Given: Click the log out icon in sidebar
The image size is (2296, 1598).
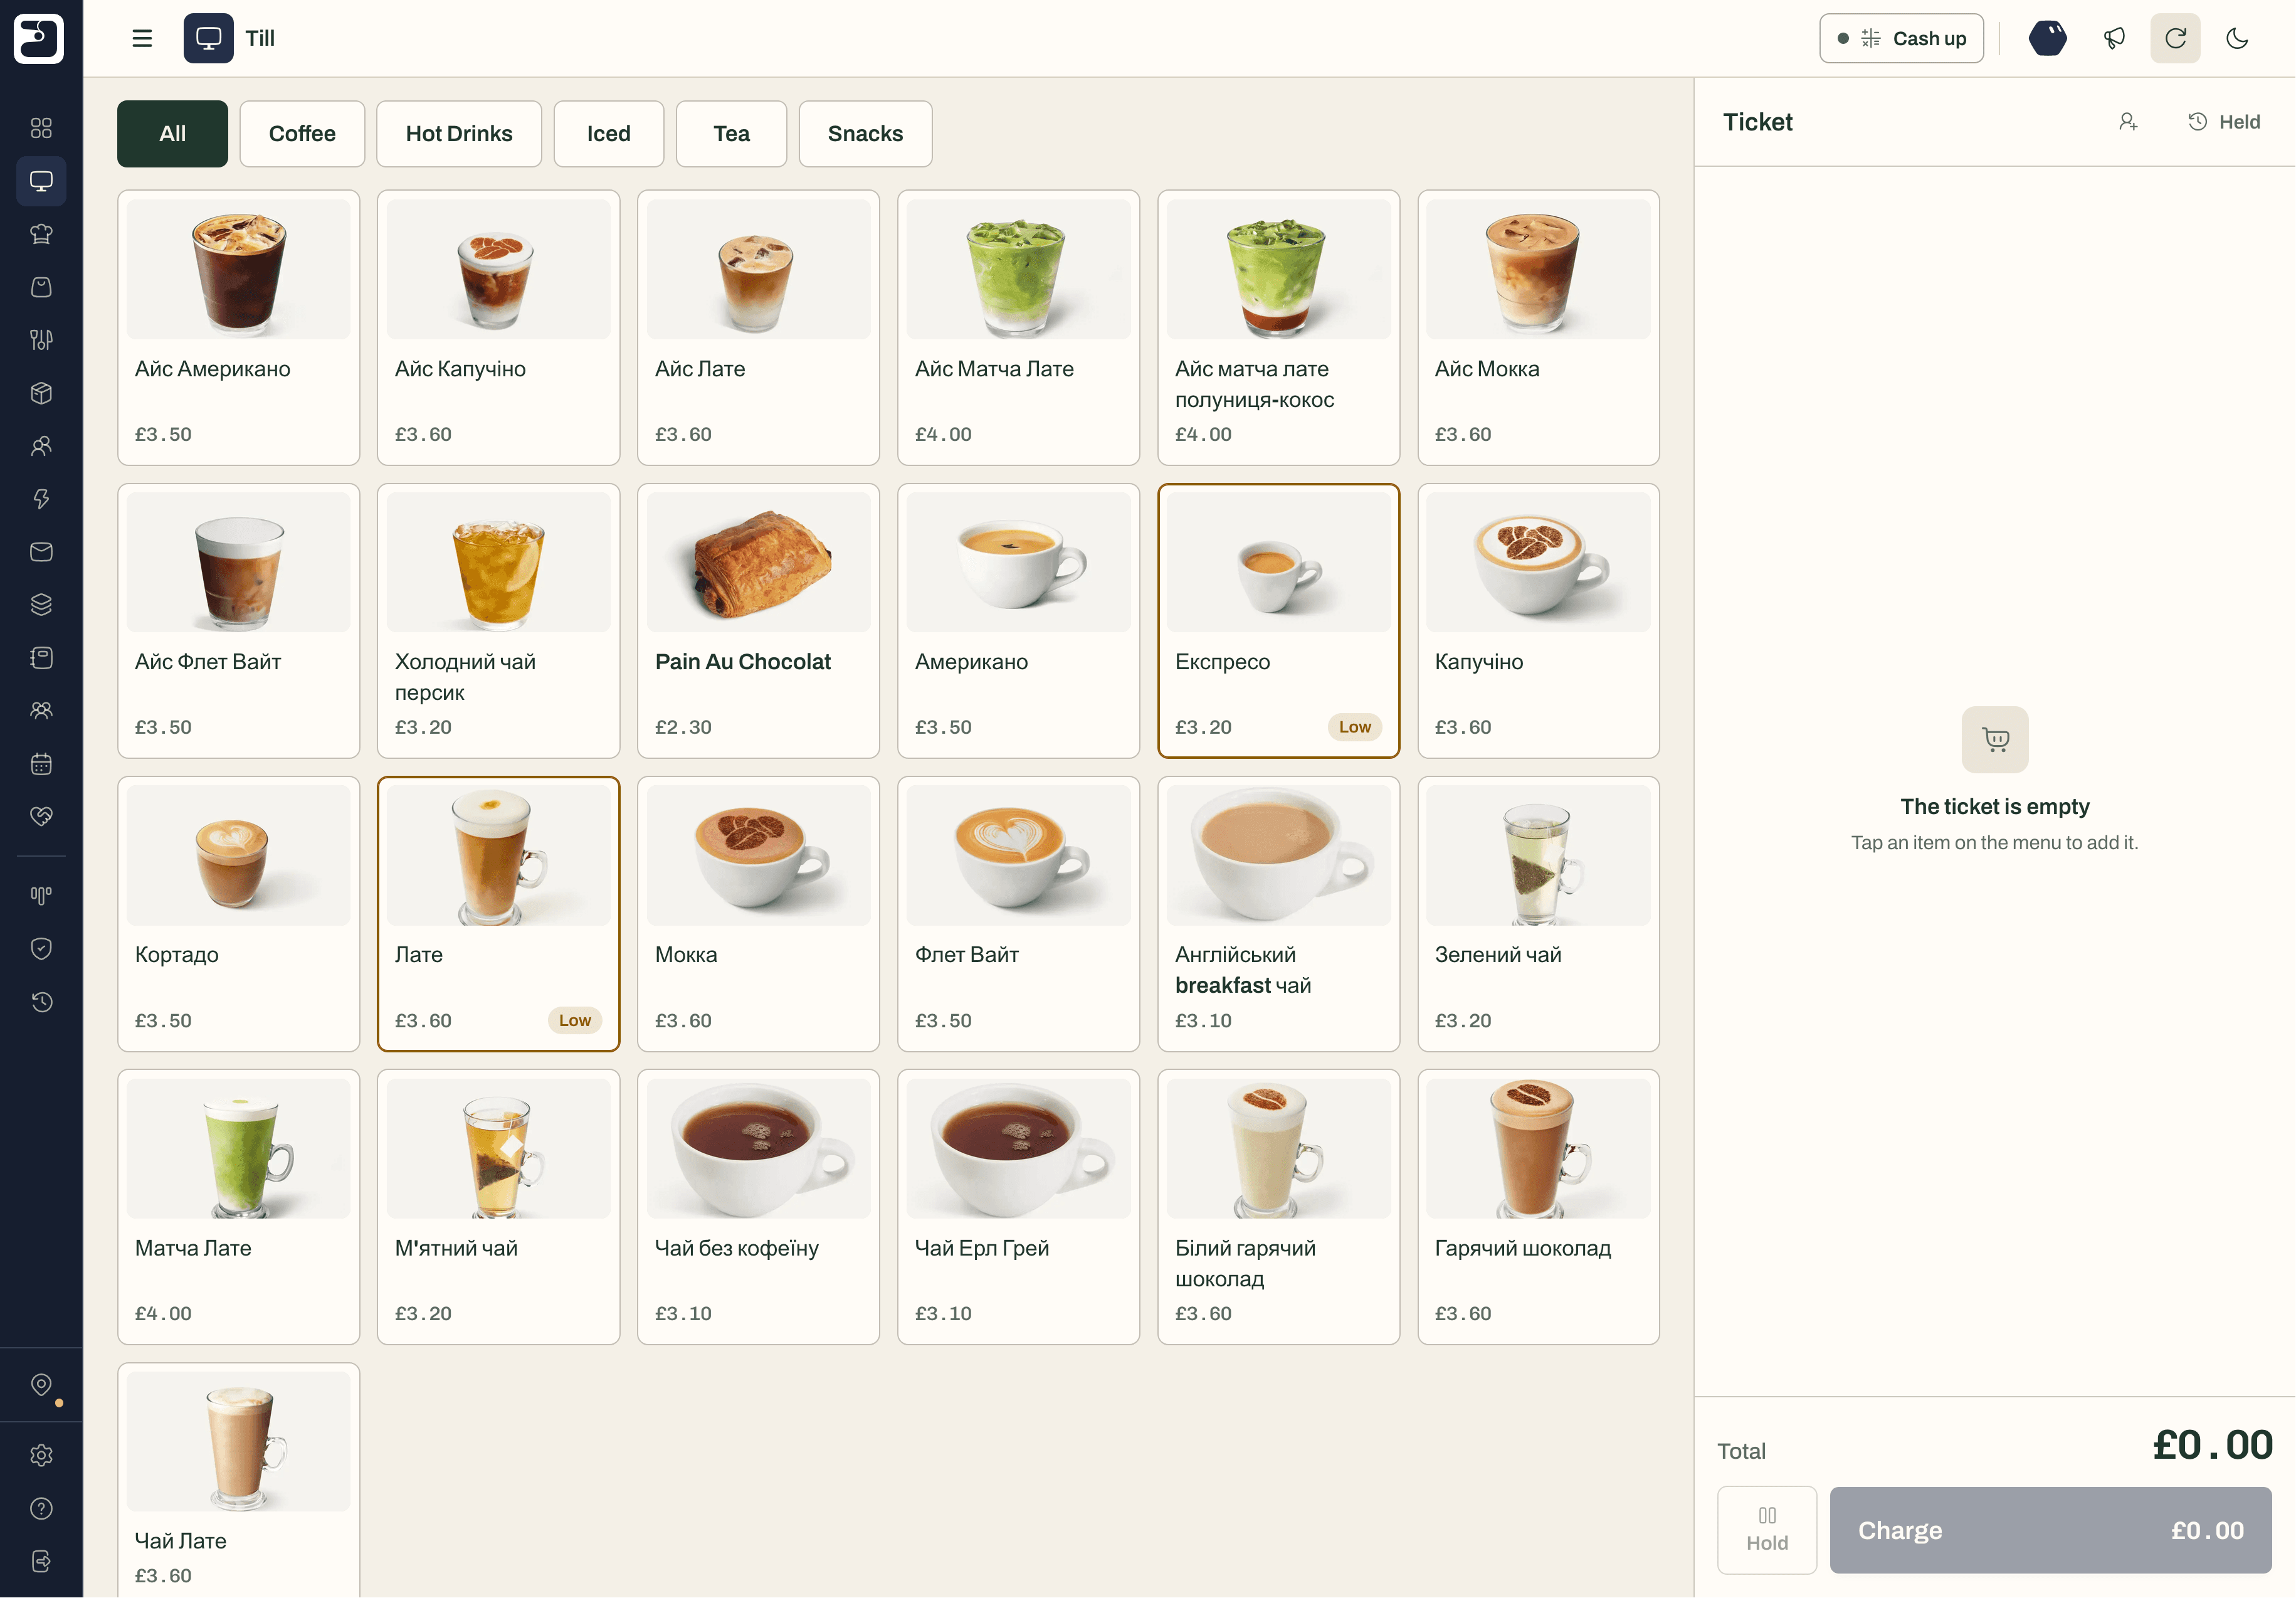Looking at the screenshot, I should (41, 1562).
